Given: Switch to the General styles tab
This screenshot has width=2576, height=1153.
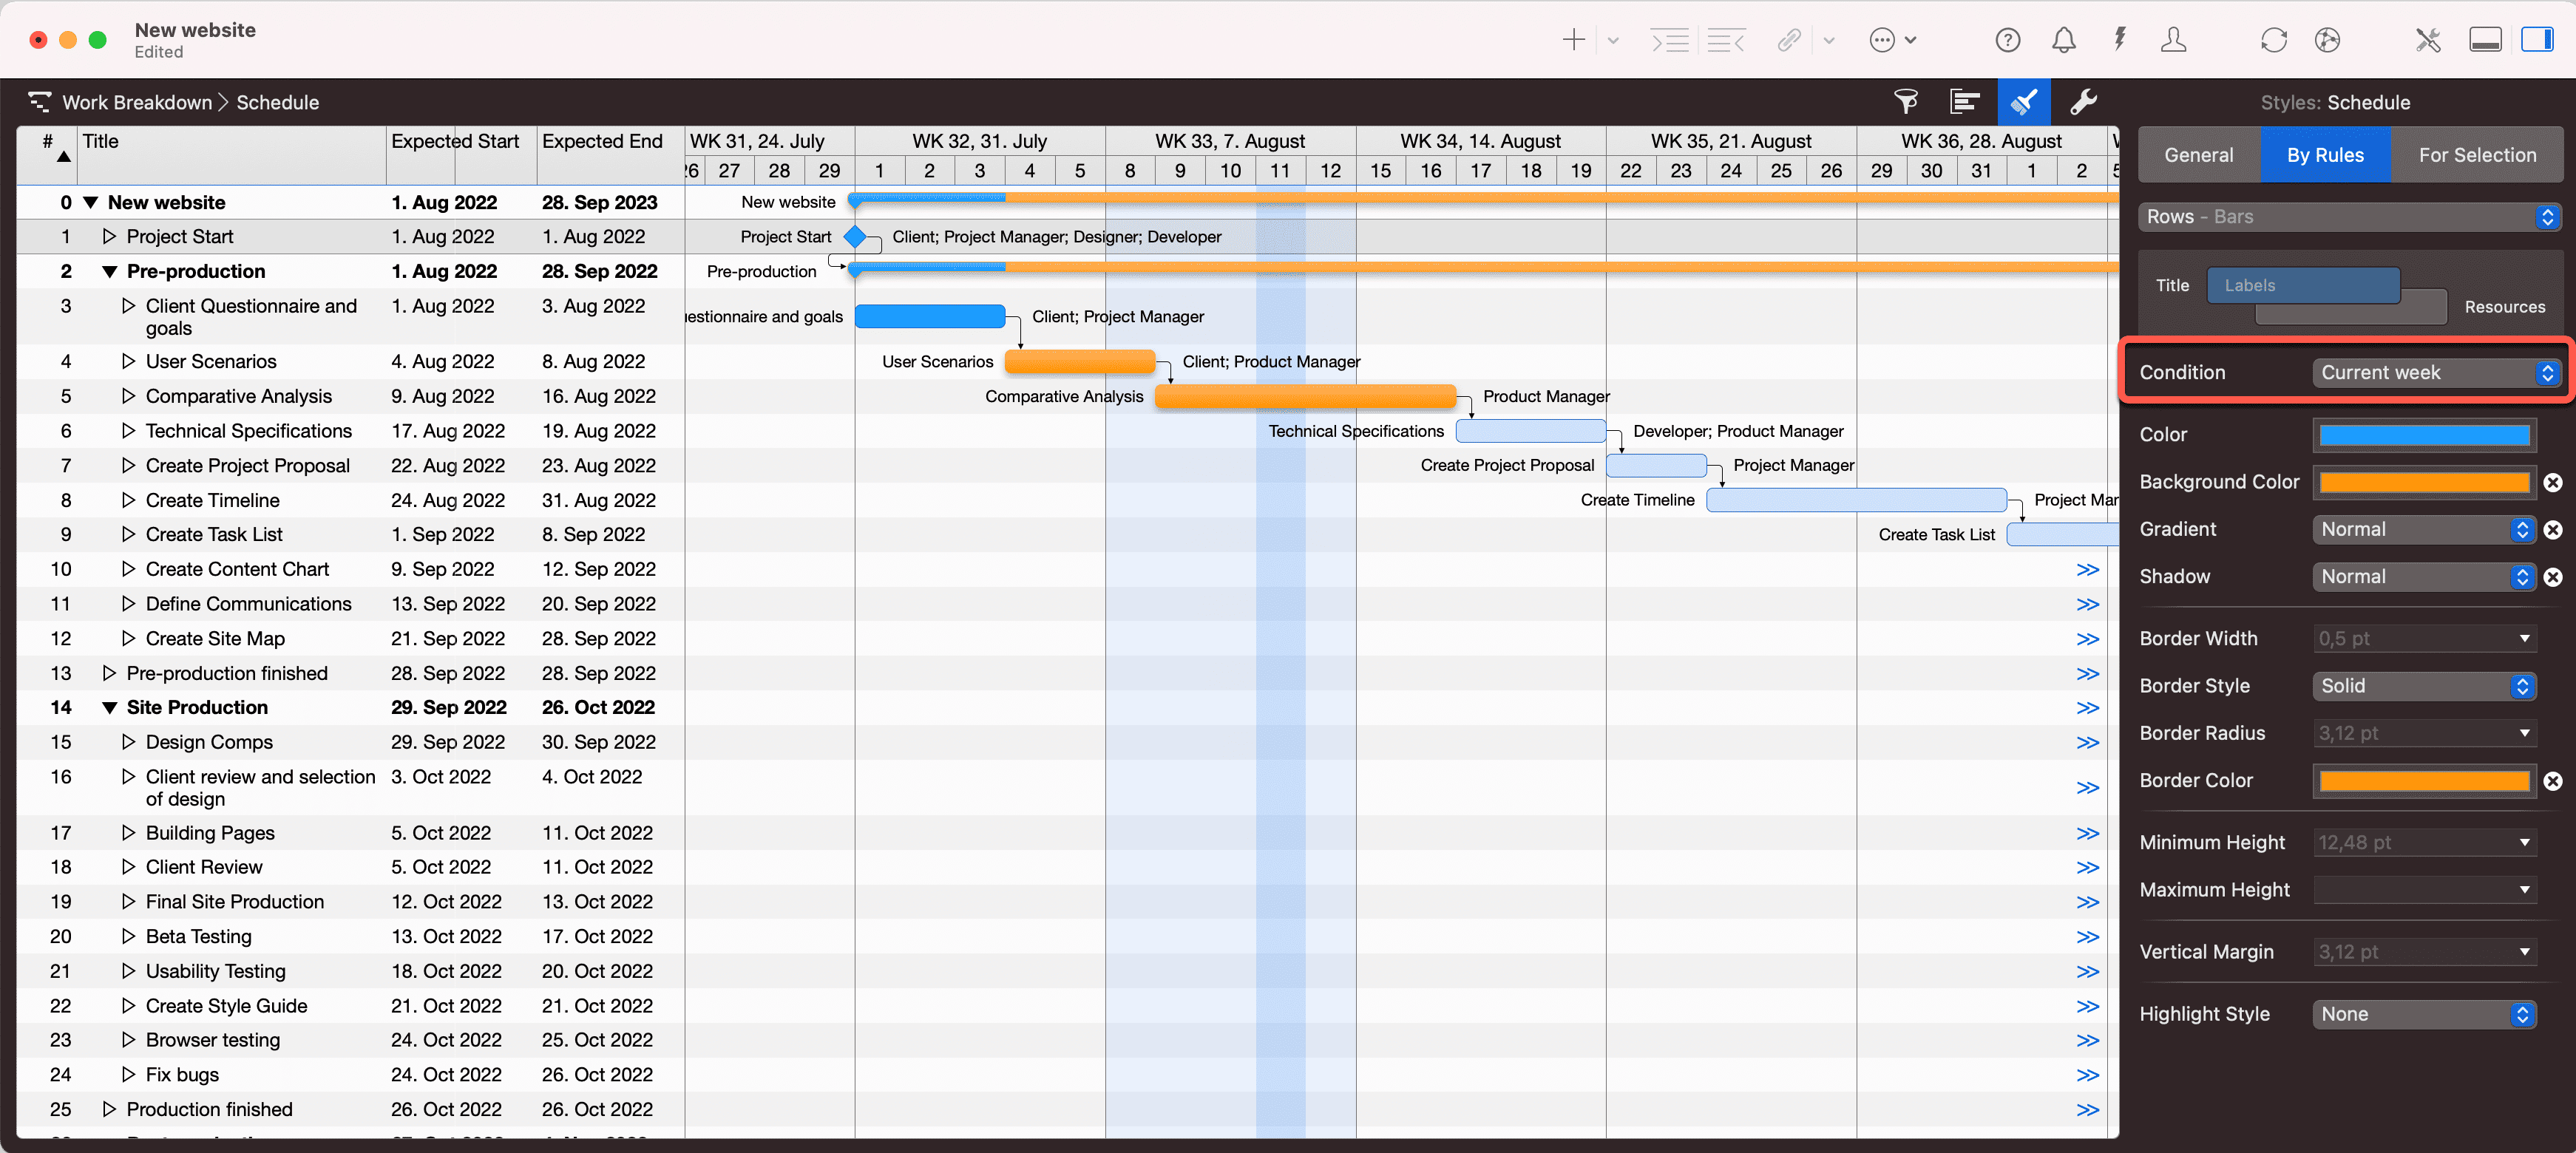Looking at the screenshot, I should coord(2198,155).
